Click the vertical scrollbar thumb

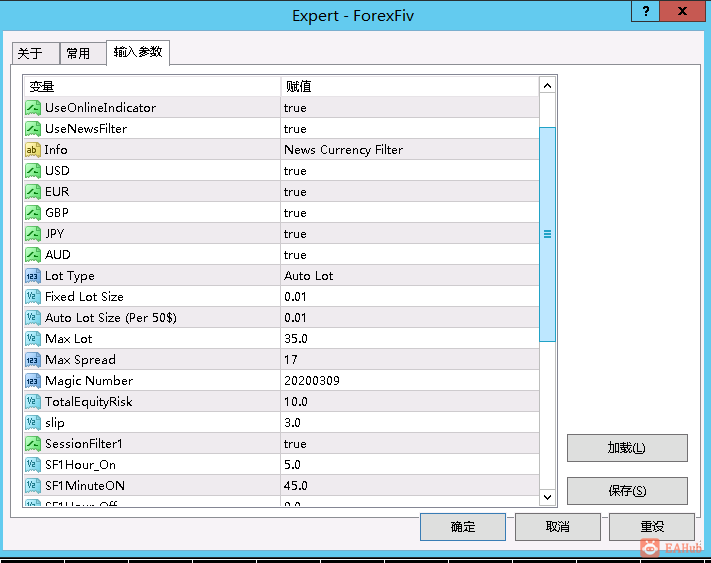coord(547,234)
